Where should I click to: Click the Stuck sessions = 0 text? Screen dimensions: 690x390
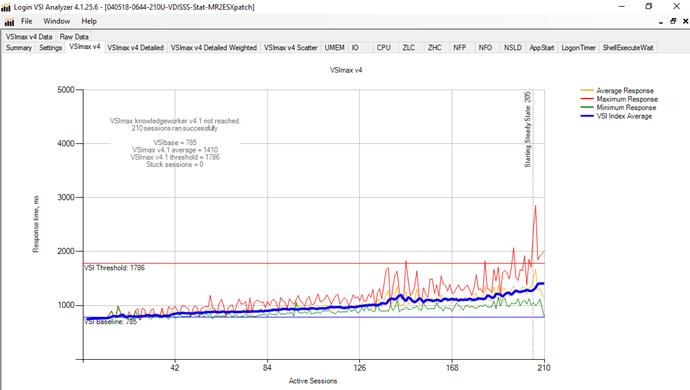[175, 164]
